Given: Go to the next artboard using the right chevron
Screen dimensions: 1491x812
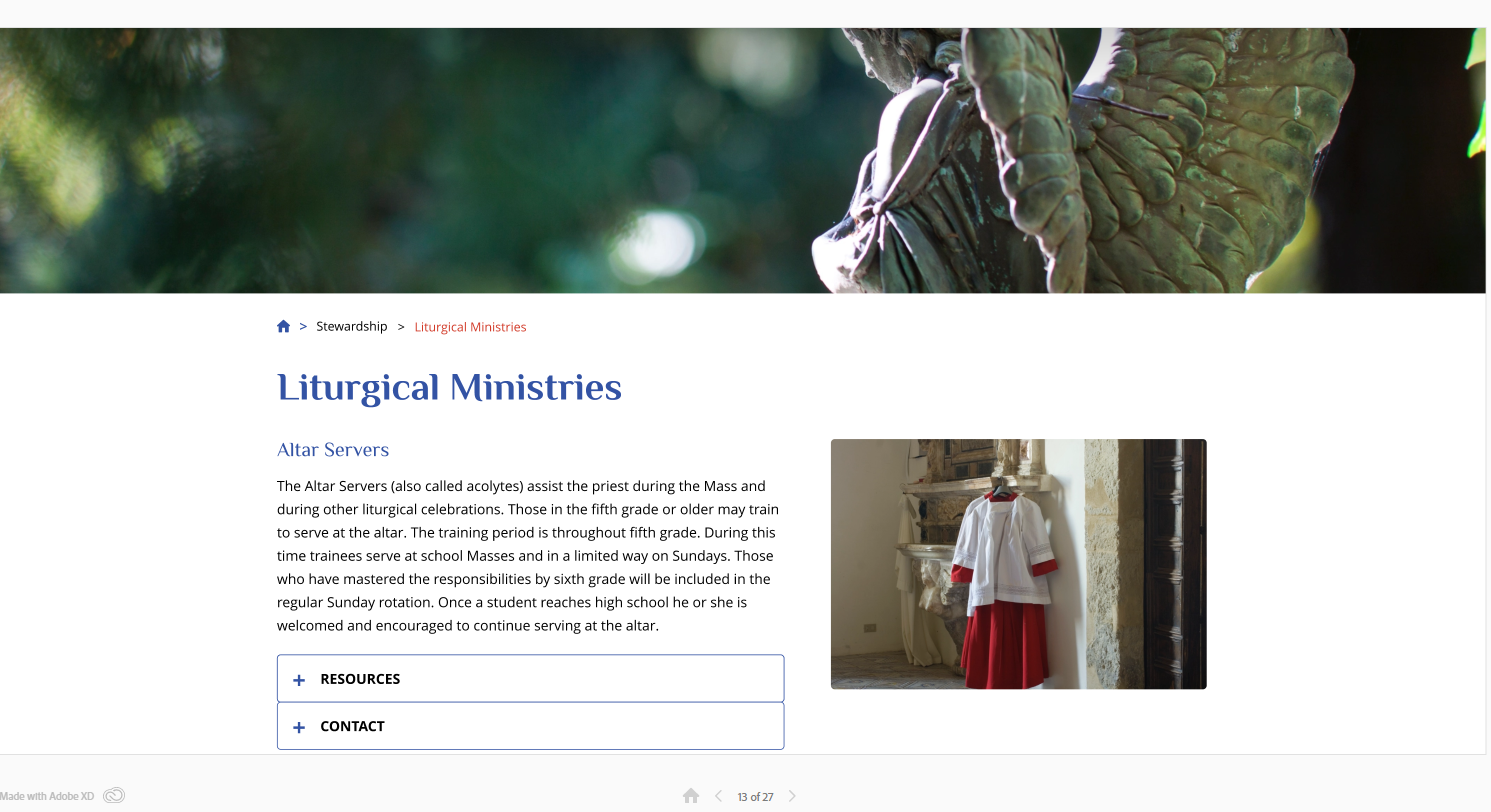Looking at the screenshot, I should 792,796.
